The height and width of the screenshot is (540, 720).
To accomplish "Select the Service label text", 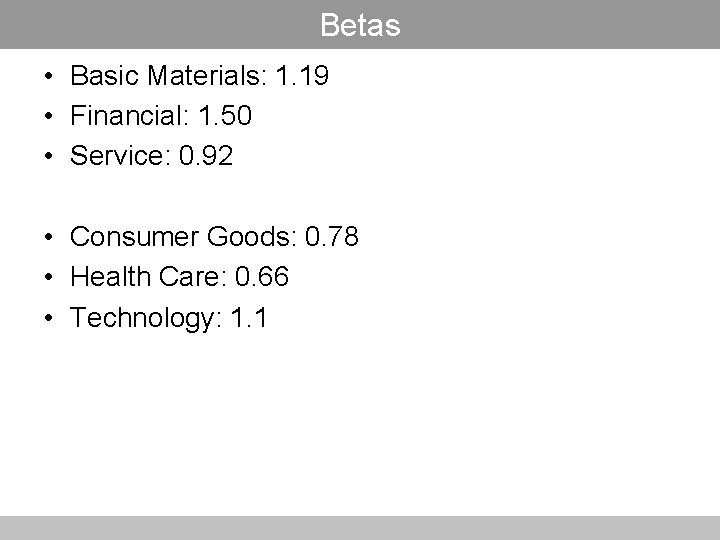I will (116, 157).
